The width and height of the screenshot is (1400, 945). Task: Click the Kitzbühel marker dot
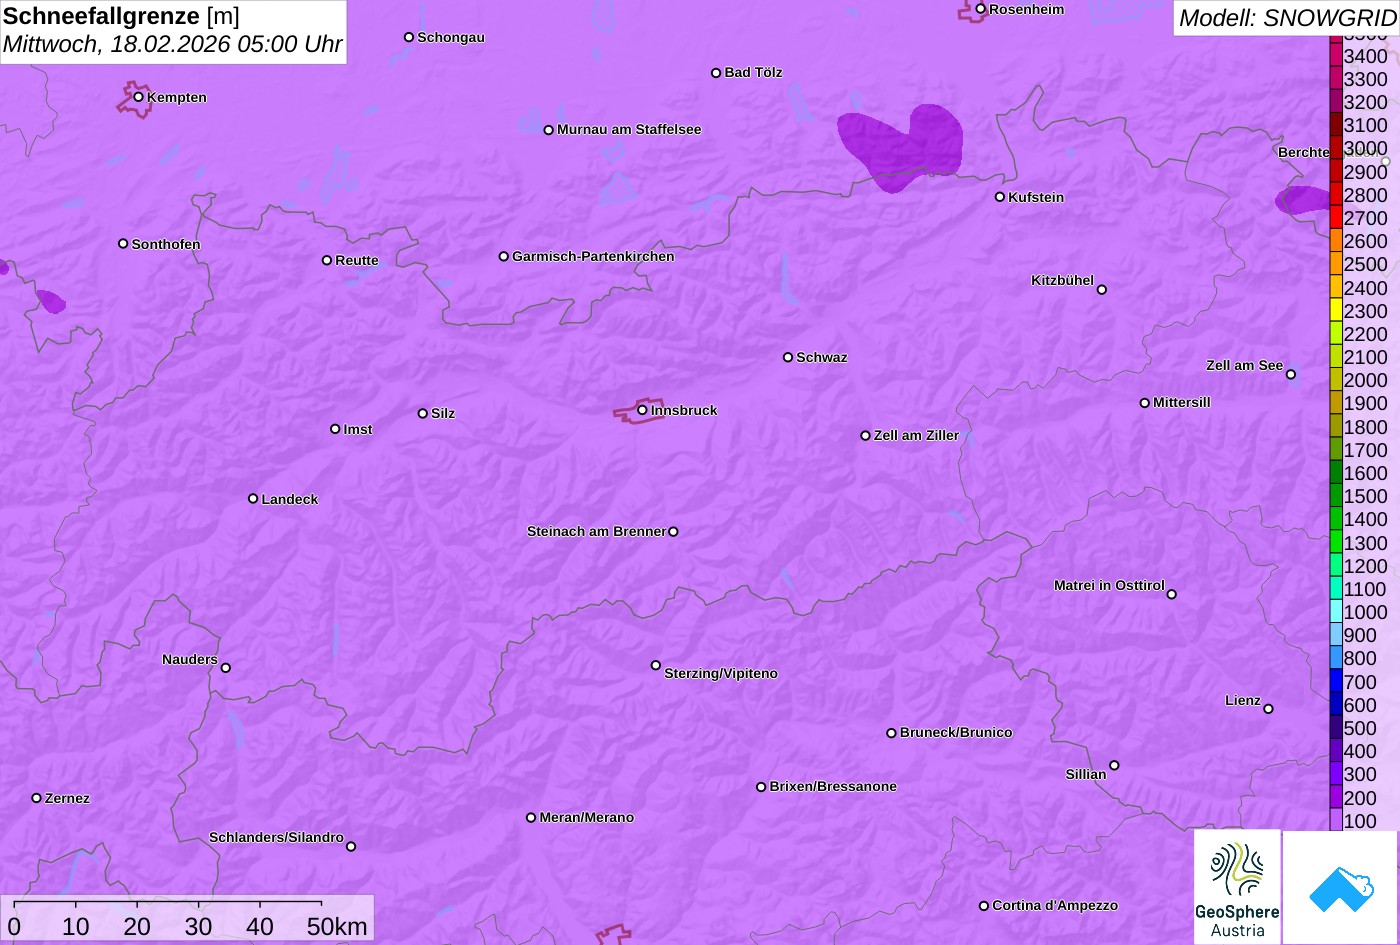(1102, 290)
